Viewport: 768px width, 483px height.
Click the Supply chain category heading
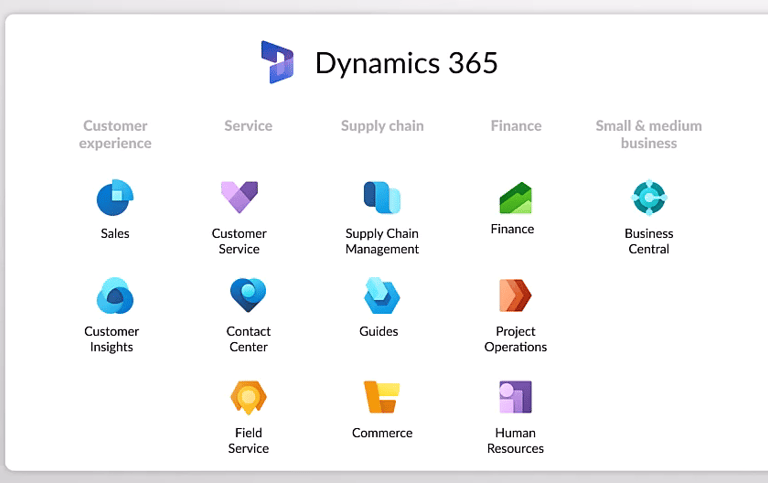point(382,126)
